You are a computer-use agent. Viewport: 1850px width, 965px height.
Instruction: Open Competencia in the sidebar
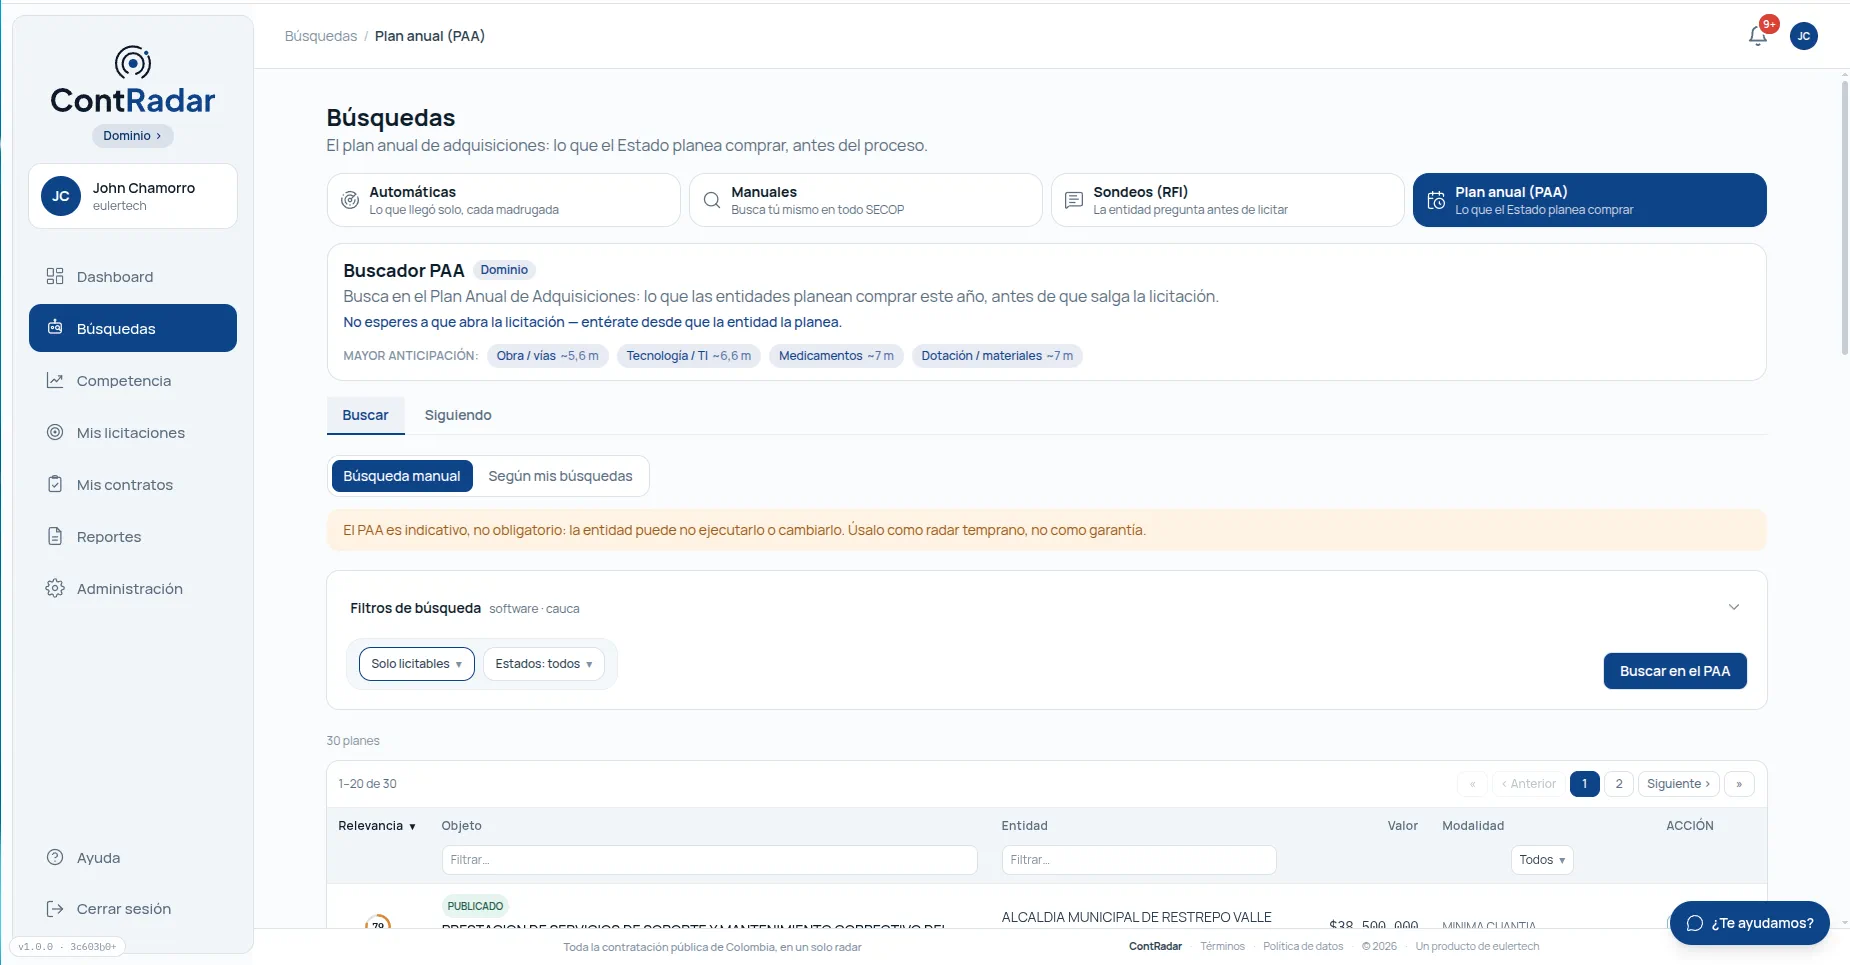point(133,380)
